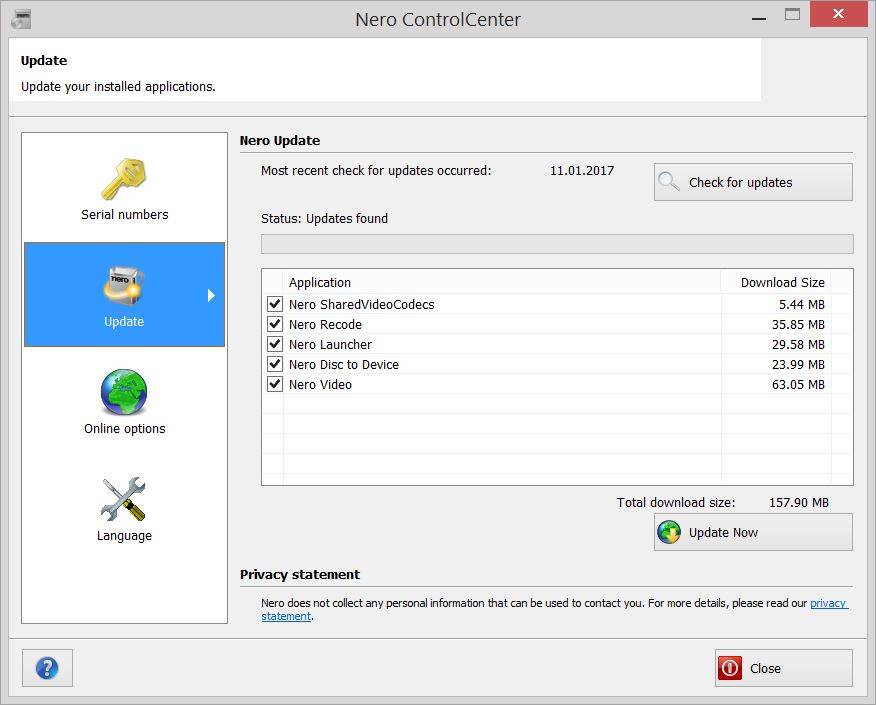Close the window with the red X
This screenshot has height=705, width=876.
pyautogui.click(x=838, y=14)
